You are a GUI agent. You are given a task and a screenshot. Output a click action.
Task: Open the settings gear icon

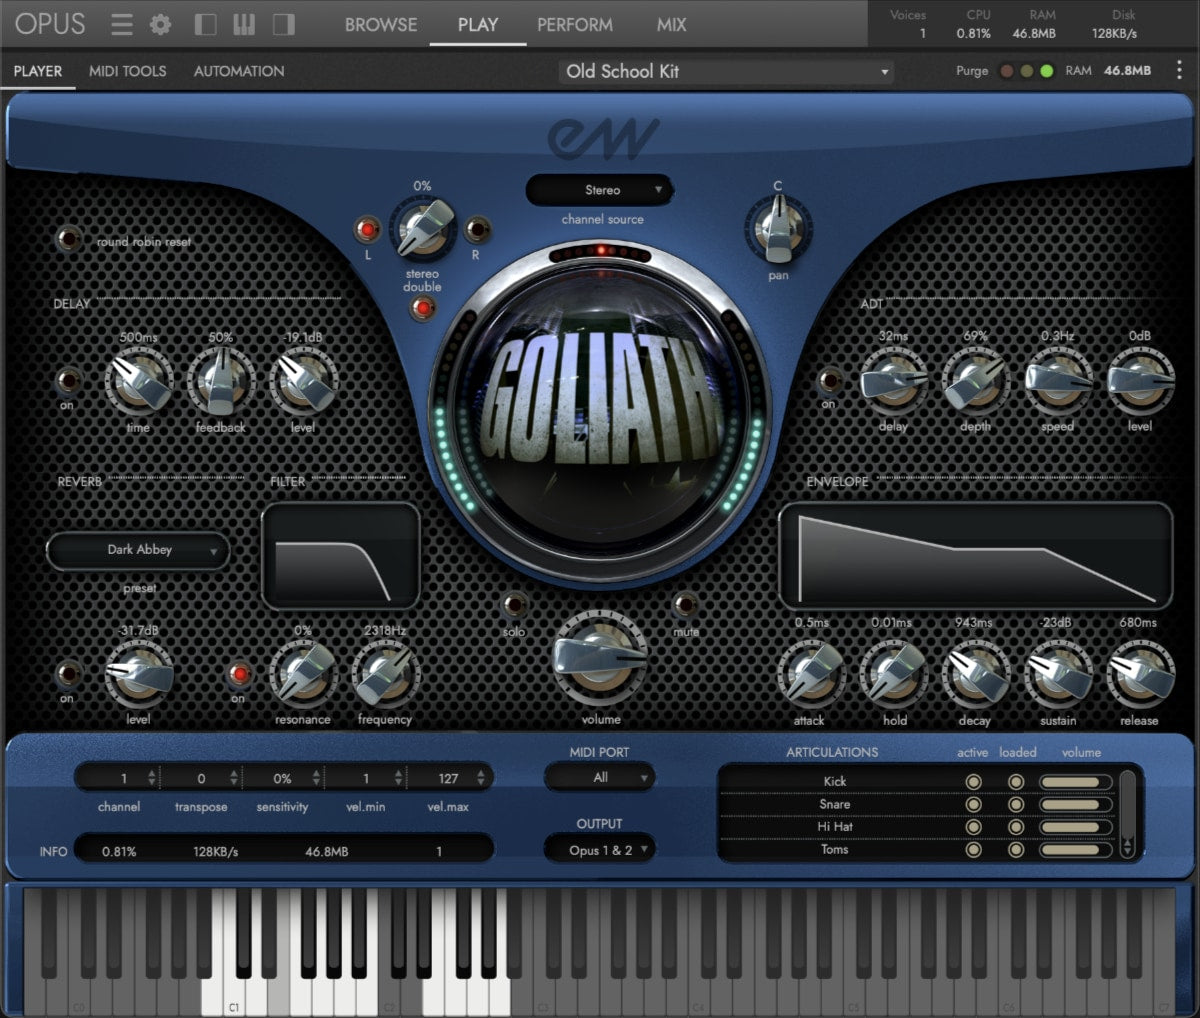[x=160, y=24]
